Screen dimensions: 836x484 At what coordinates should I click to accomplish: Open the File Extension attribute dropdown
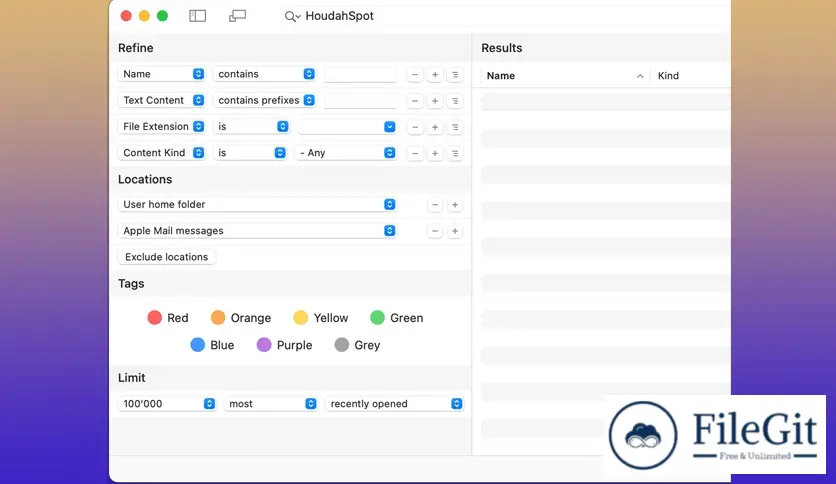point(162,126)
